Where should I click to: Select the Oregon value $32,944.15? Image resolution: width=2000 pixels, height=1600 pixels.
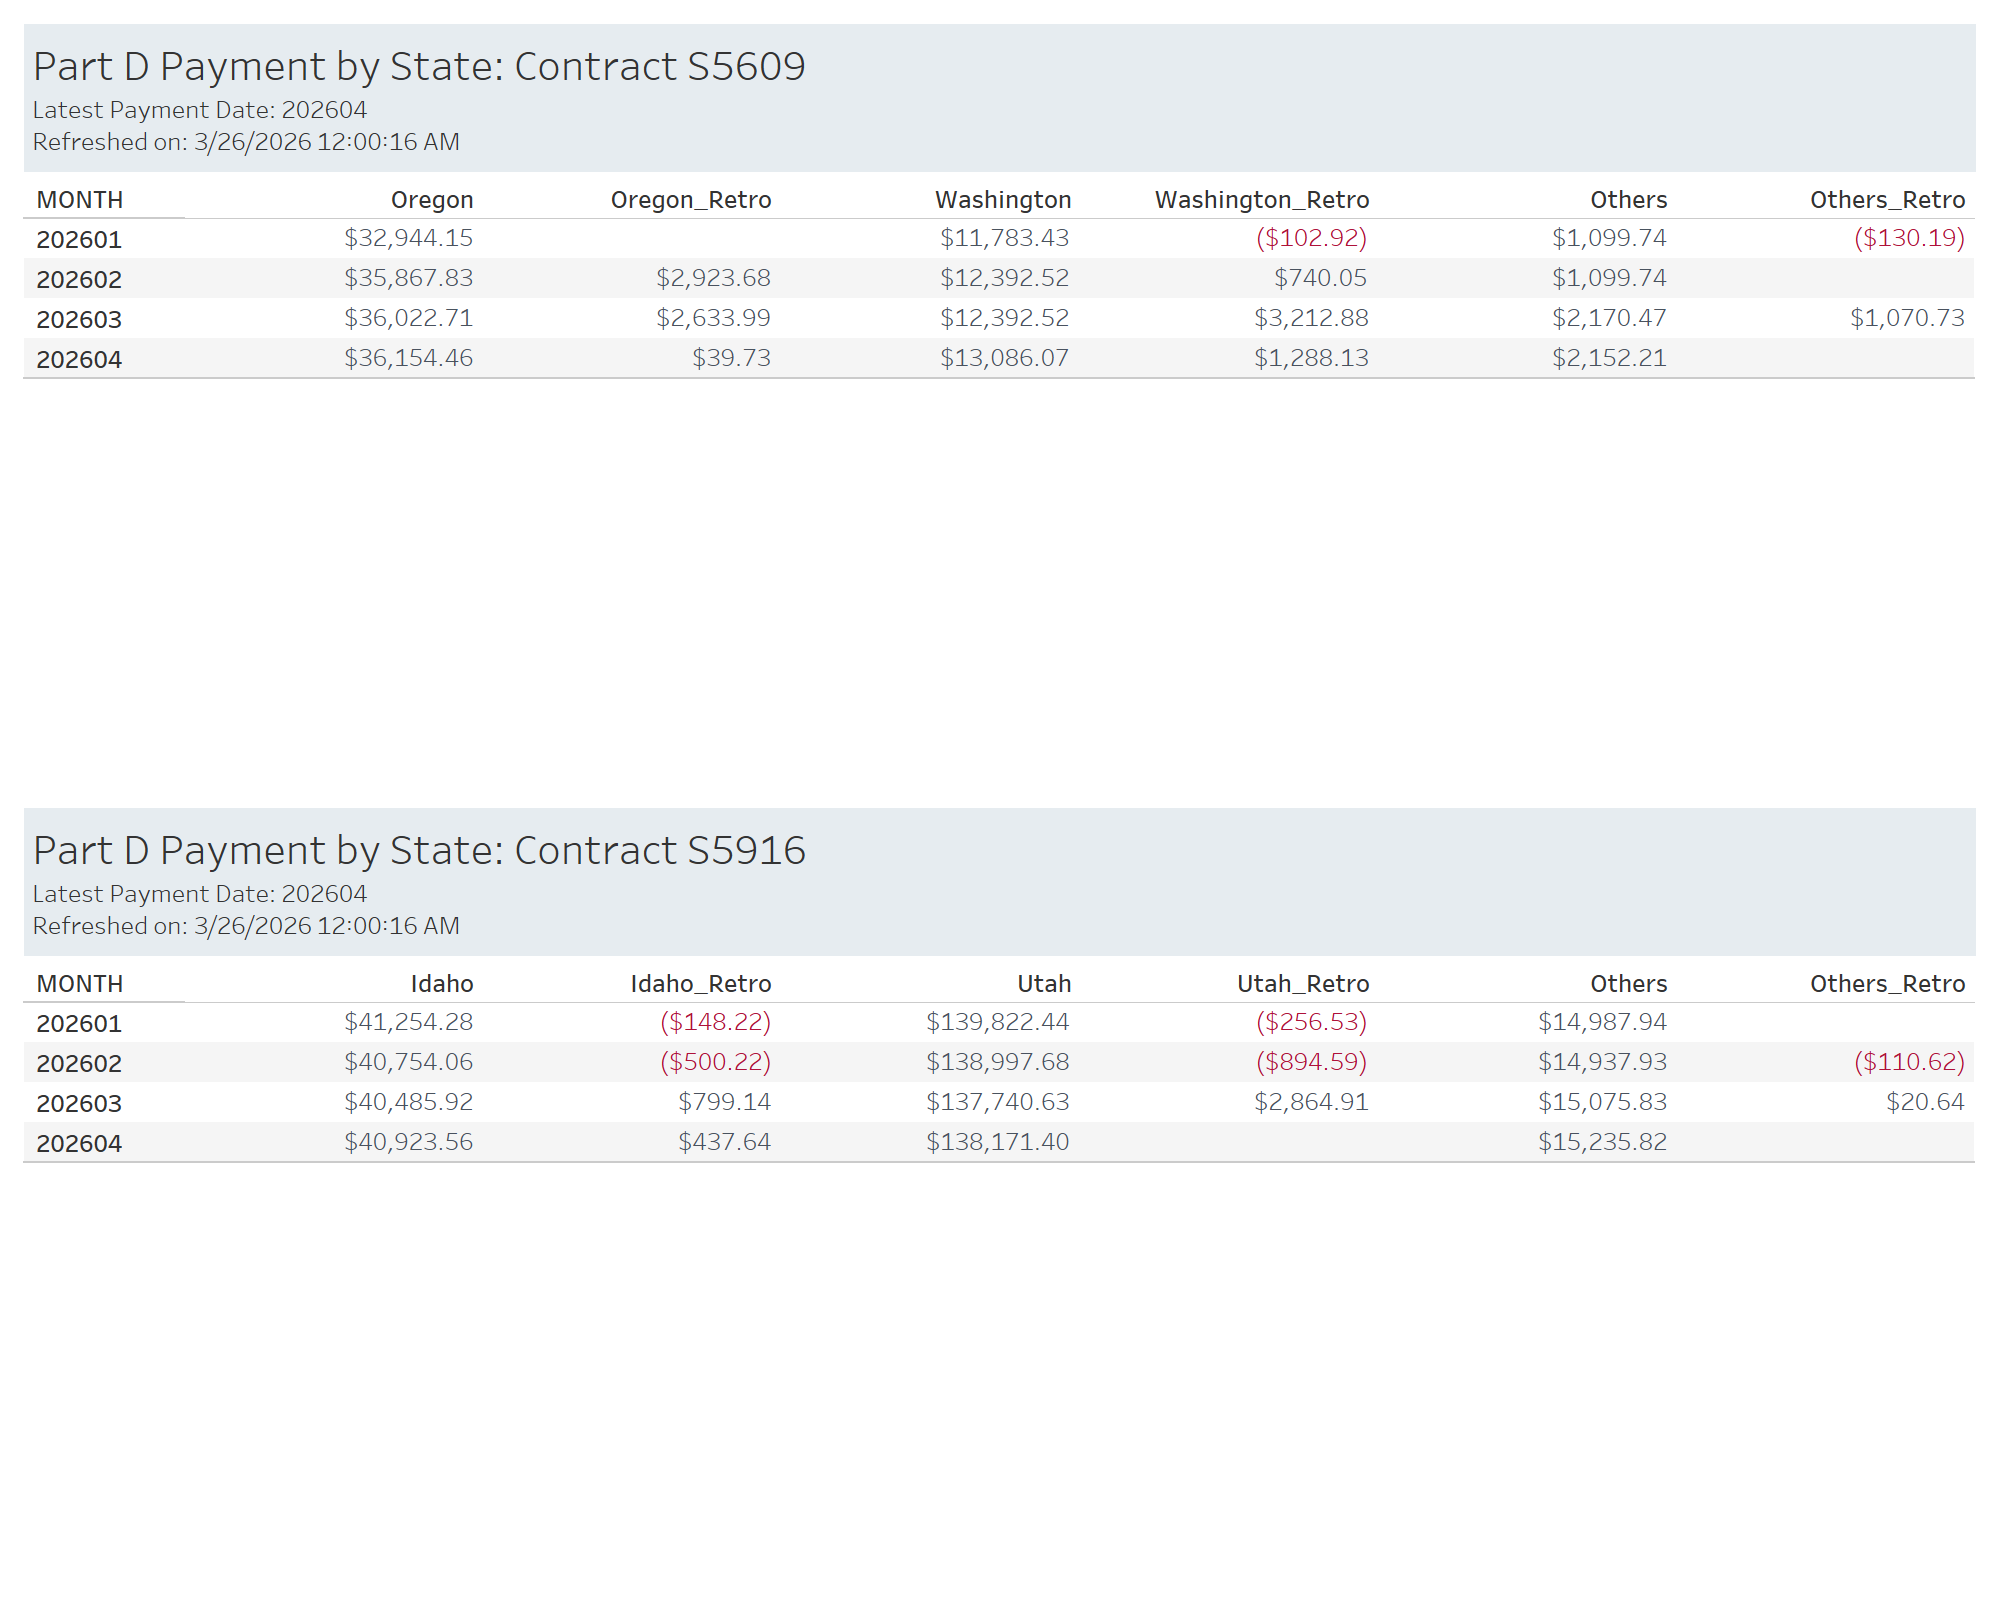(x=408, y=238)
